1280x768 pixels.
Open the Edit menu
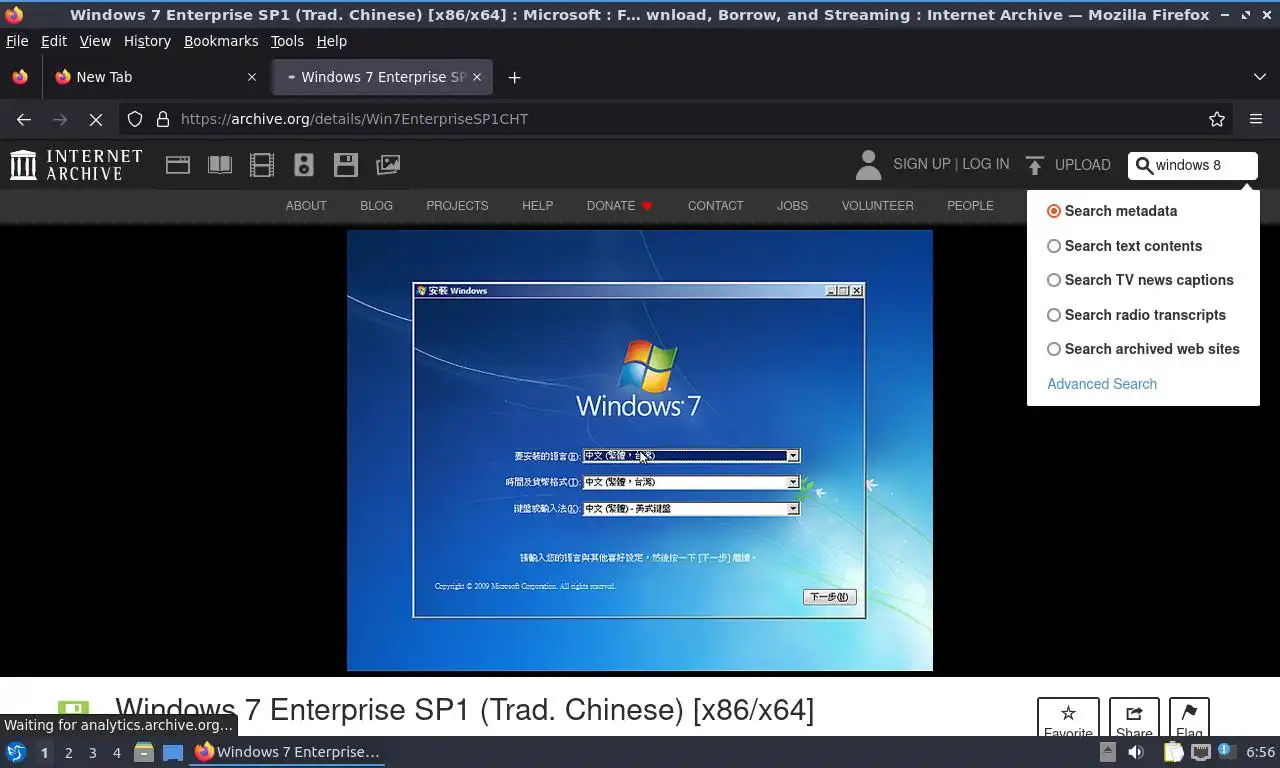coord(54,41)
